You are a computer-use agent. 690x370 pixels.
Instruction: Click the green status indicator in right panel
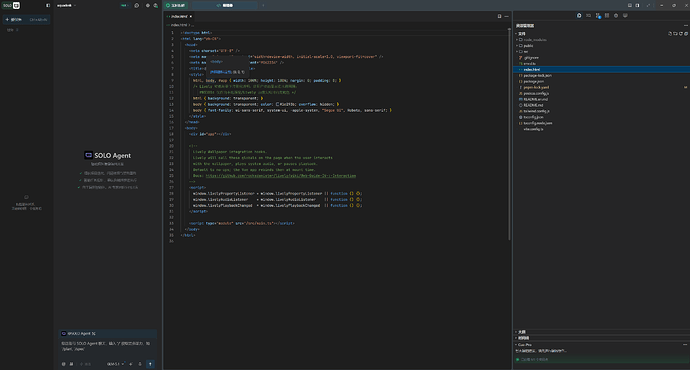(x=518, y=359)
